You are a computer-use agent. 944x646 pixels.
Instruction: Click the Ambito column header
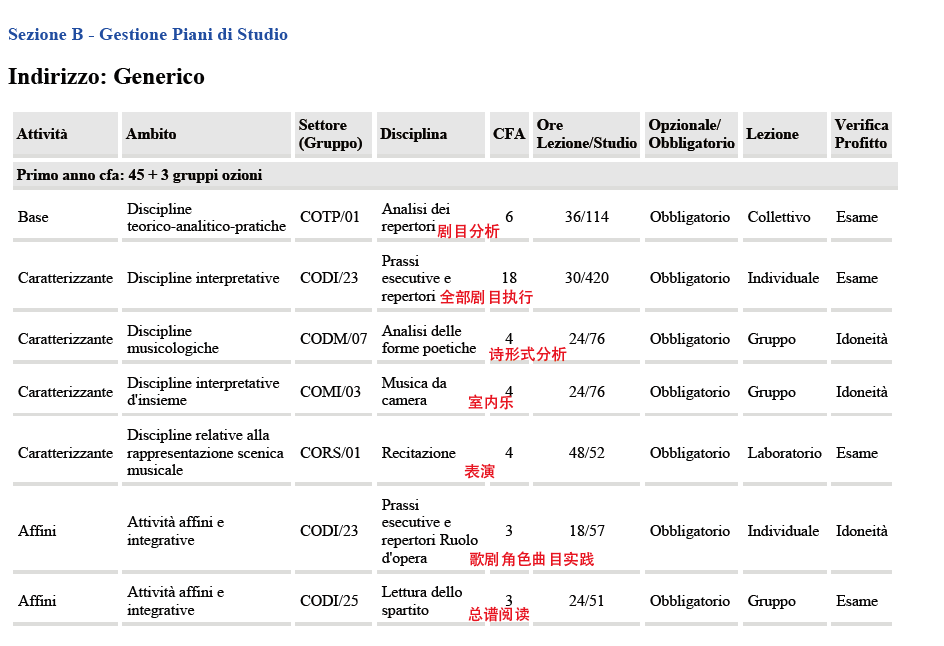click(x=206, y=134)
